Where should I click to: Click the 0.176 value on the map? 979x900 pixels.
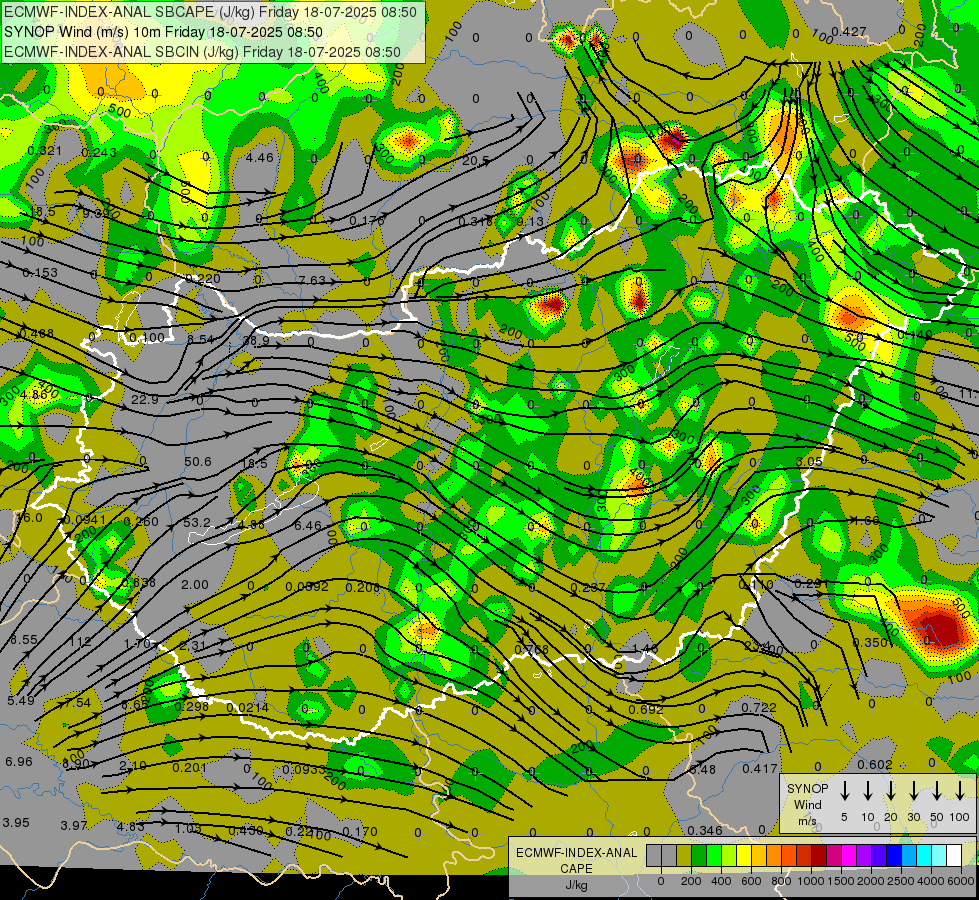(x=367, y=220)
